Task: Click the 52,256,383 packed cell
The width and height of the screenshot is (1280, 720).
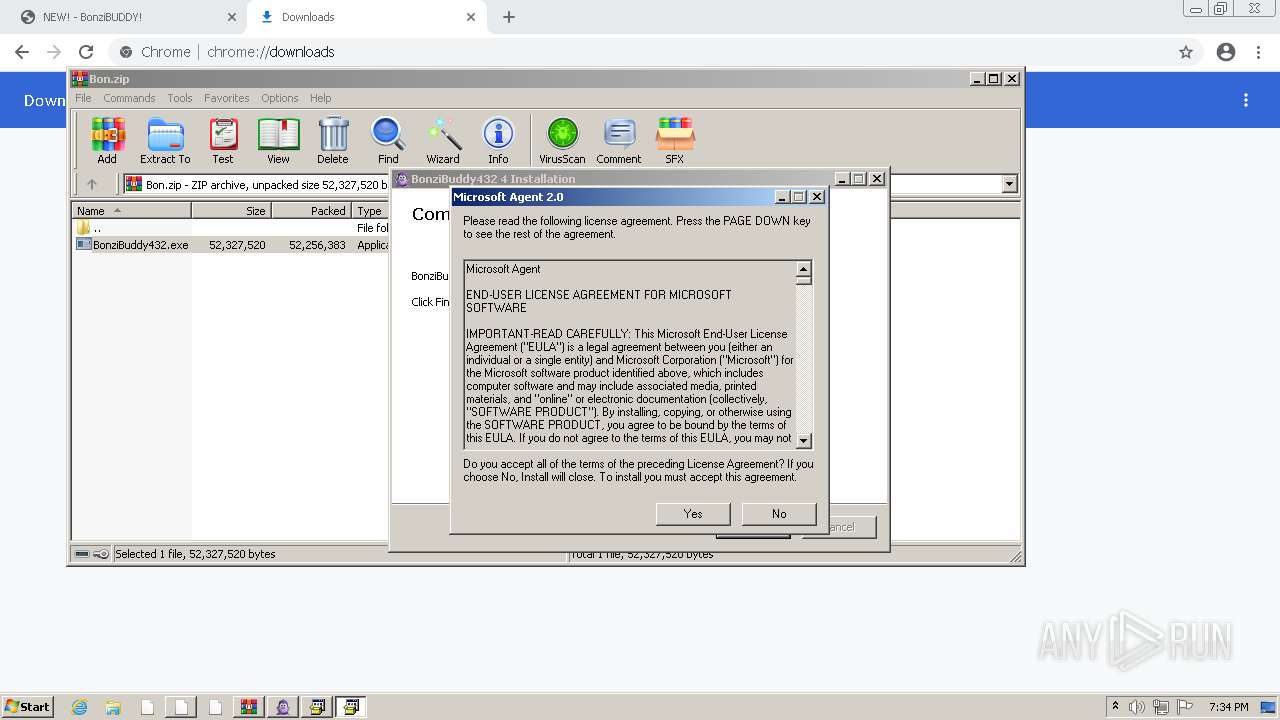Action: point(317,245)
